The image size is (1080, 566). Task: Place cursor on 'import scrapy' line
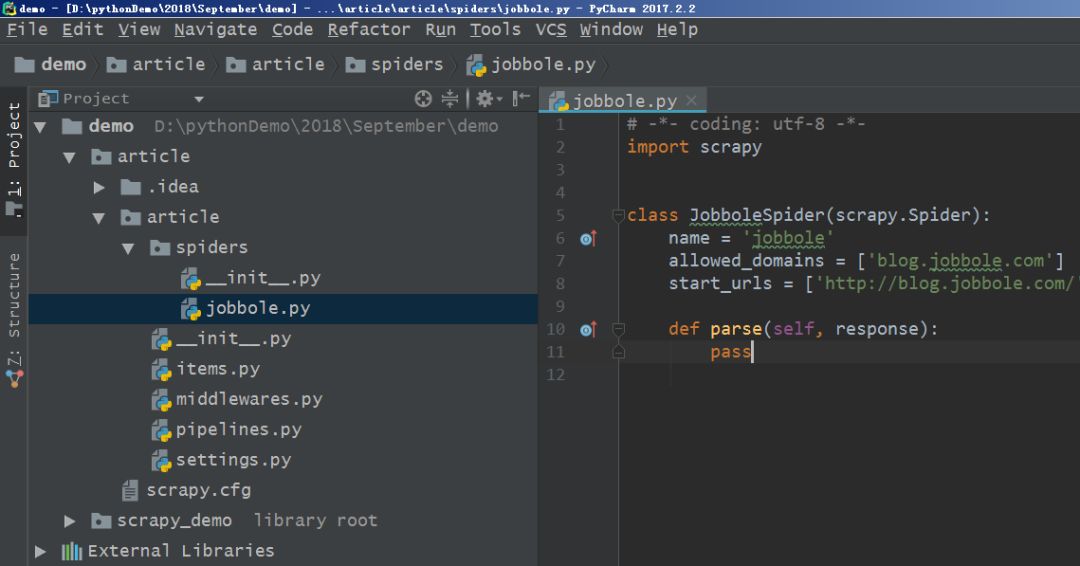tap(694, 147)
